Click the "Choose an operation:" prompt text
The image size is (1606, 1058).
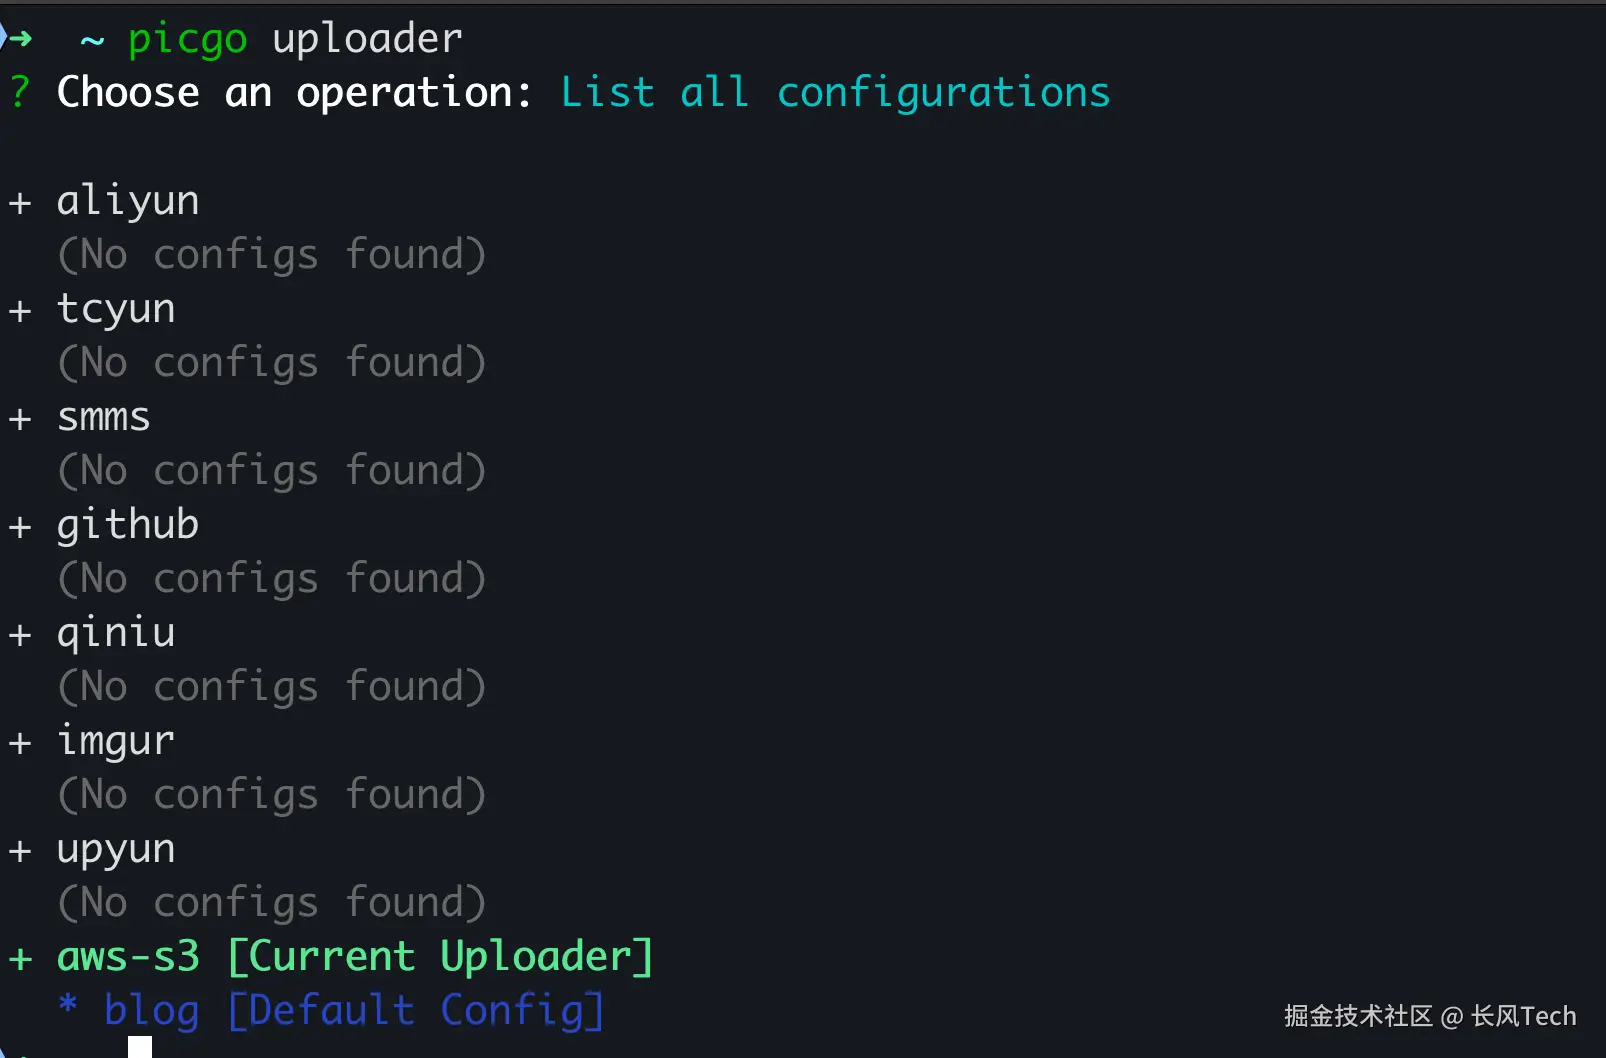click(x=294, y=92)
